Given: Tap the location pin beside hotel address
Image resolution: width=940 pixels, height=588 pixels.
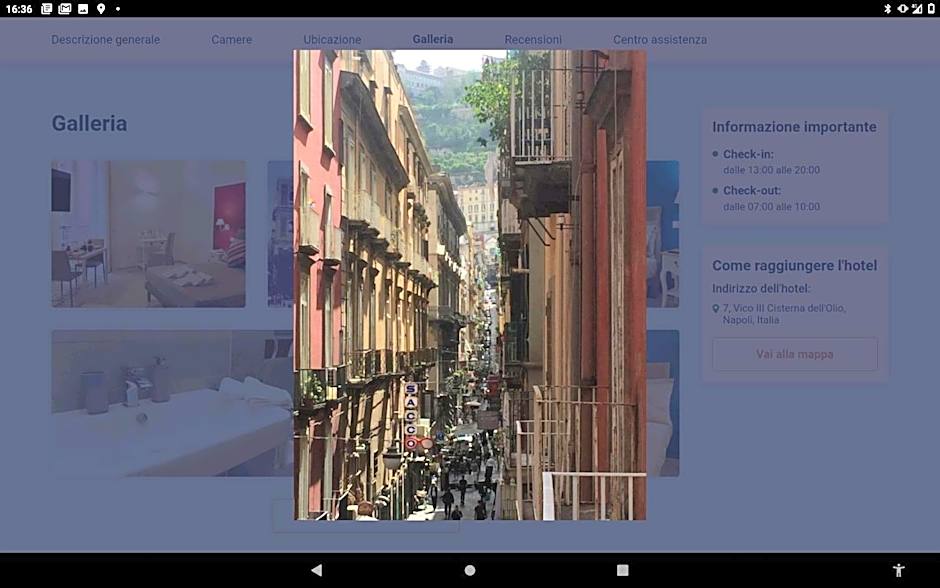Looking at the screenshot, I should (715, 309).
